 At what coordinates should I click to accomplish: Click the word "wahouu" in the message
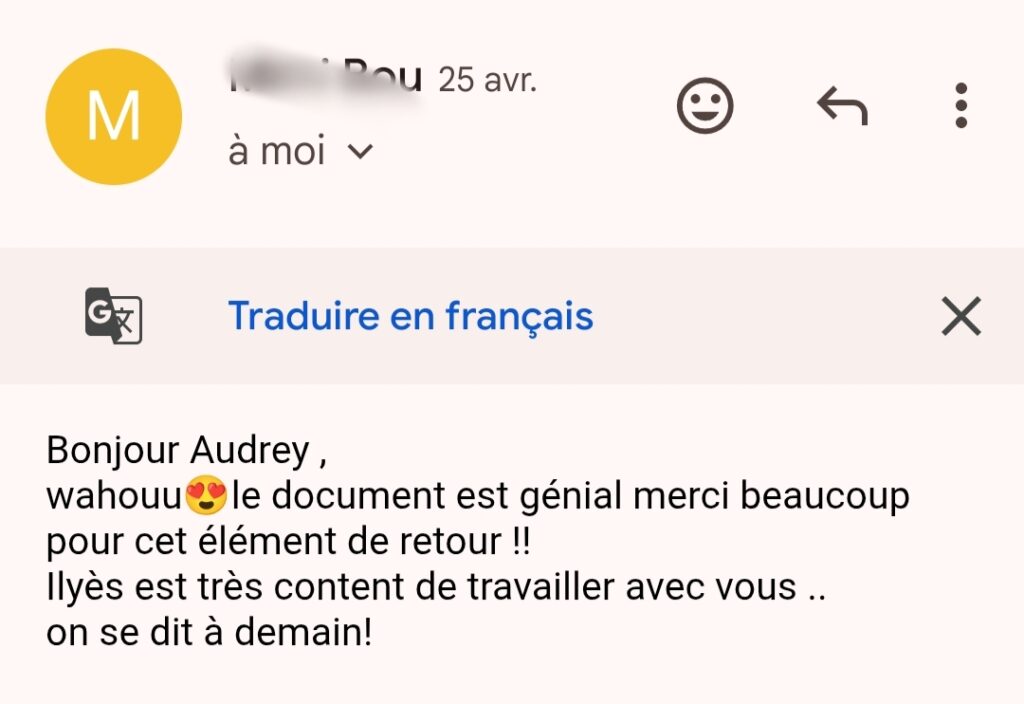point(114,496)
